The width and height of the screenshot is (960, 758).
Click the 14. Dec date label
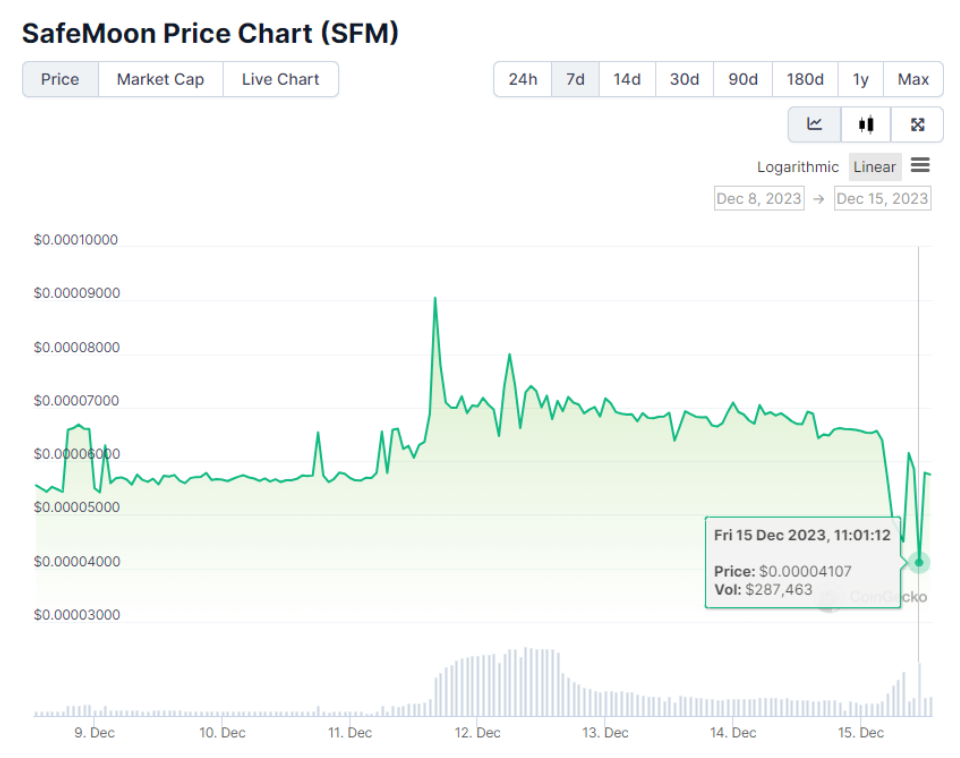pos(733,733)
